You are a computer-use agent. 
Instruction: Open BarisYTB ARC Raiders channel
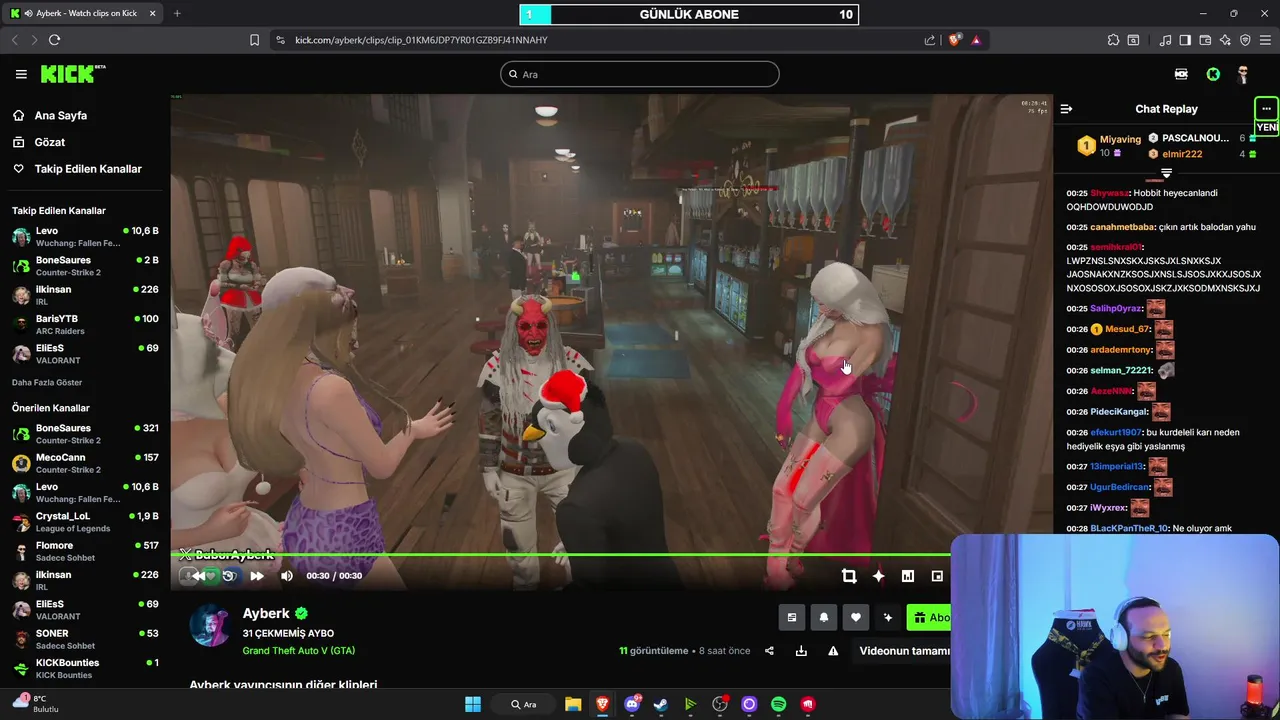85,325
